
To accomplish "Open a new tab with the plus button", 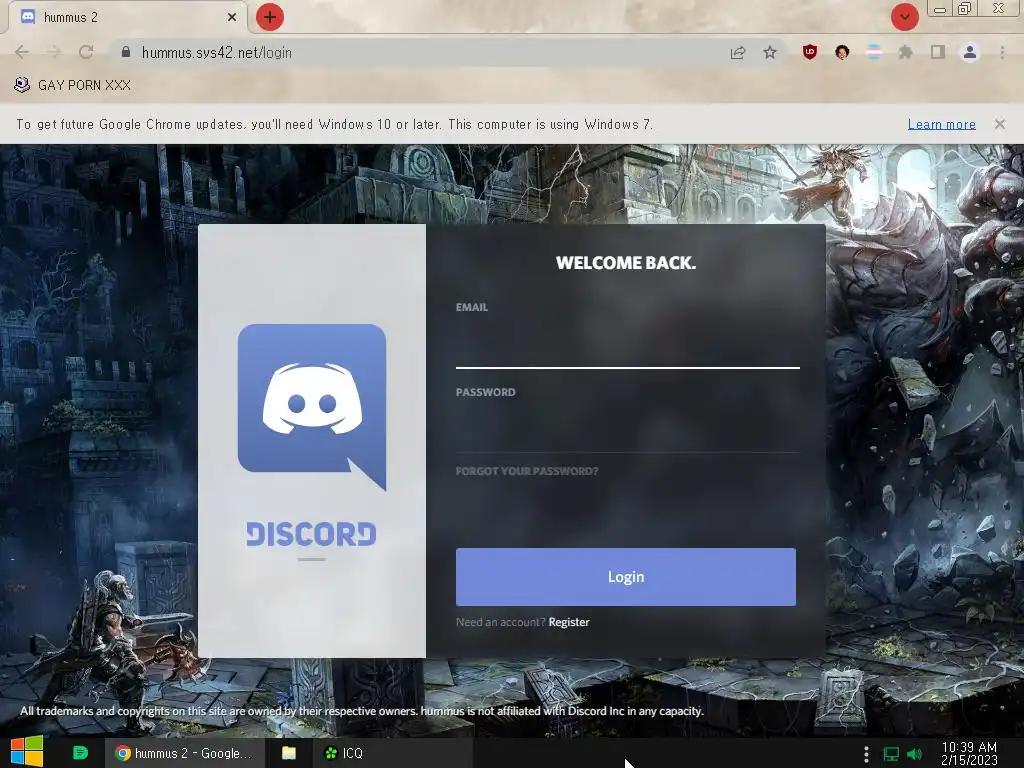I will (270, 18).
